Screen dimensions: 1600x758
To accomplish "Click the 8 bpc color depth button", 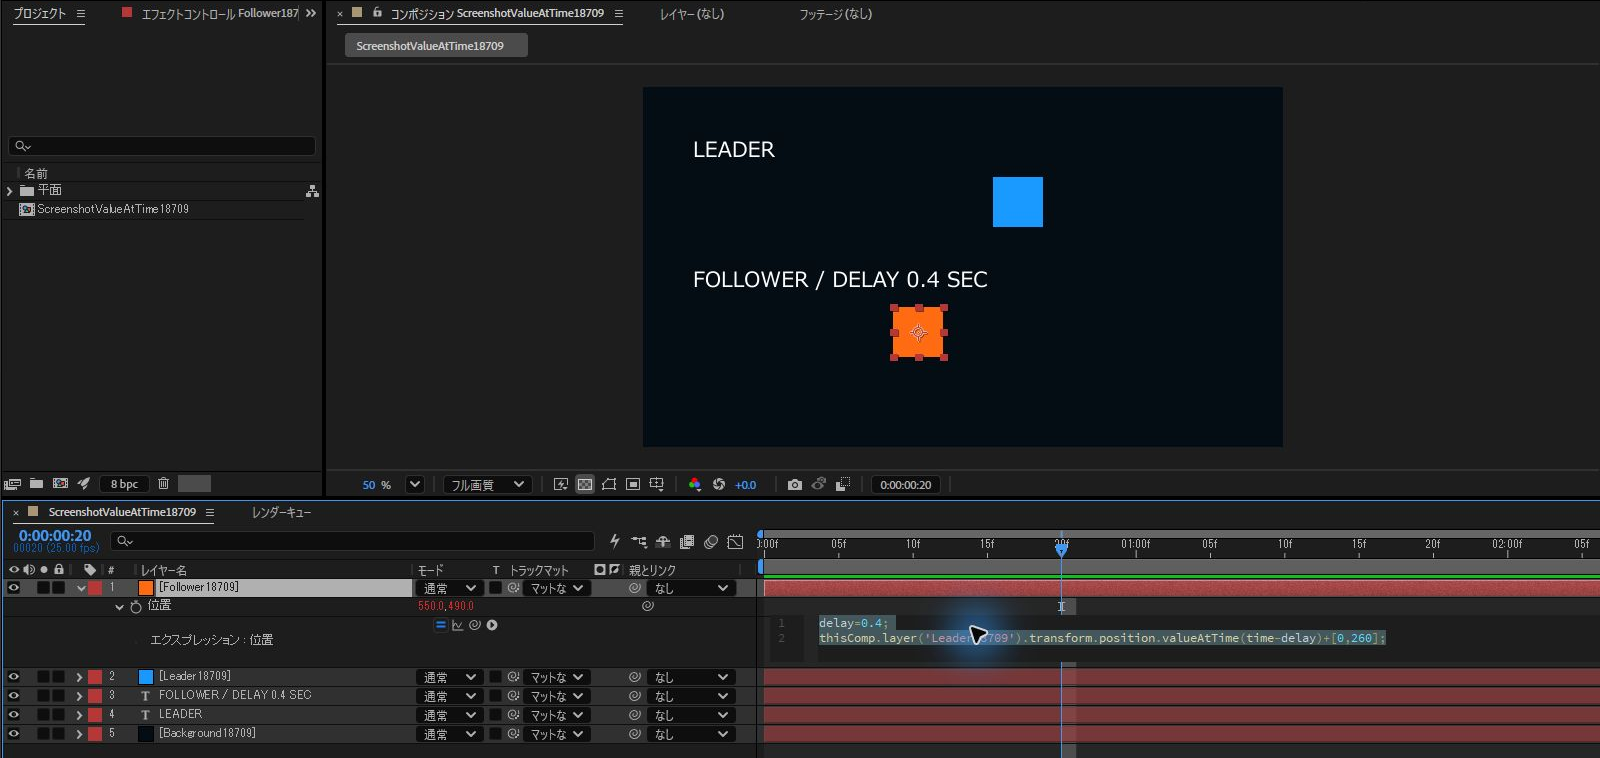I will 124,484.
